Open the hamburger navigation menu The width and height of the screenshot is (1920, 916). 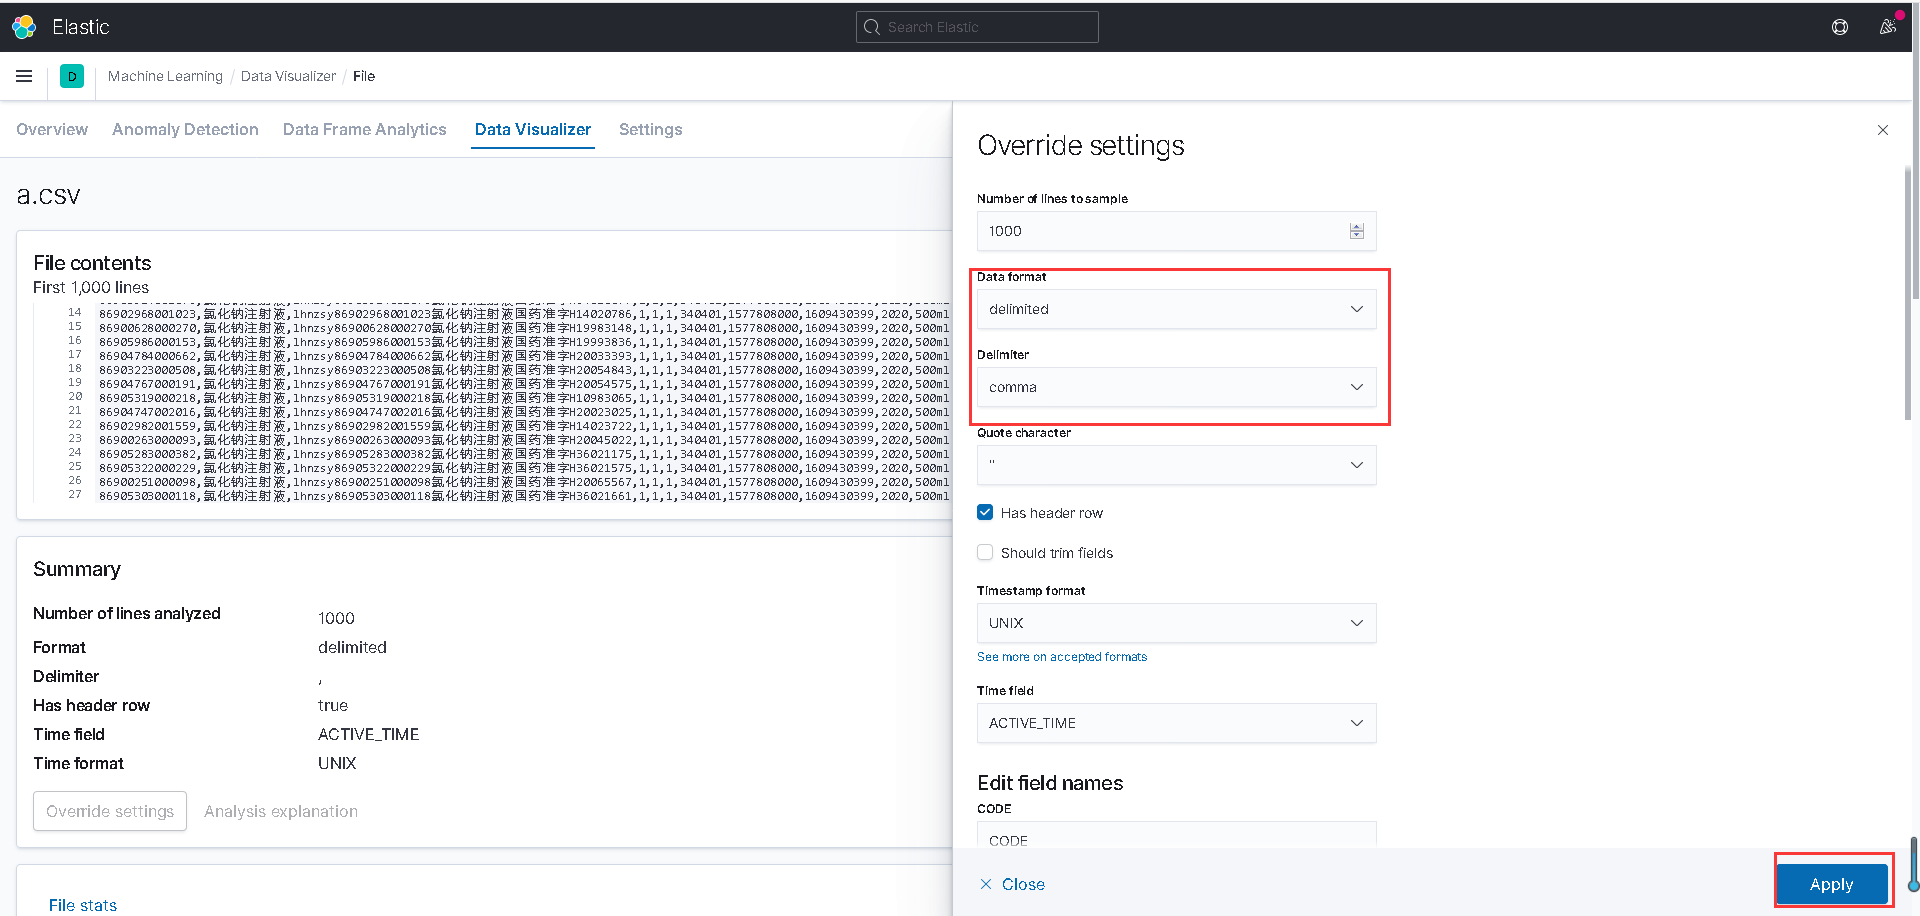click(24, 76)
